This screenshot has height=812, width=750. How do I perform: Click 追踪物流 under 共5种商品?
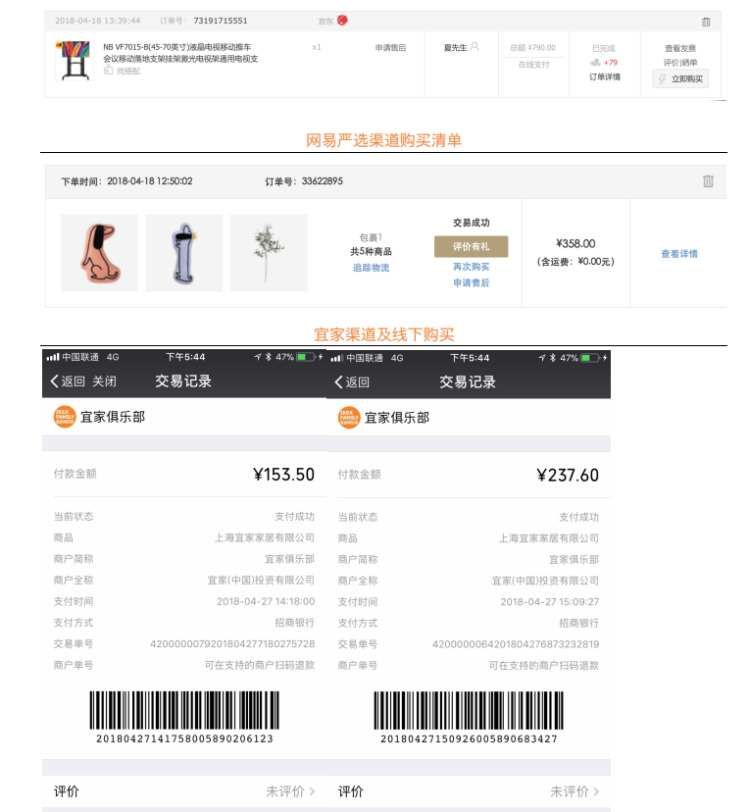point(371,268)
